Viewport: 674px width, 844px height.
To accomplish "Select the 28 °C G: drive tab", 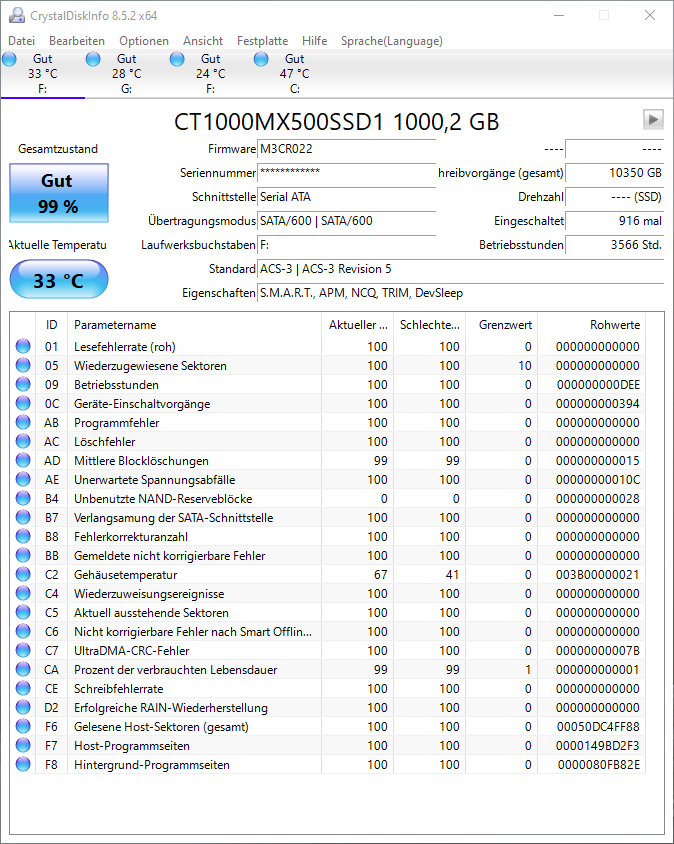I will click(127, 74).
